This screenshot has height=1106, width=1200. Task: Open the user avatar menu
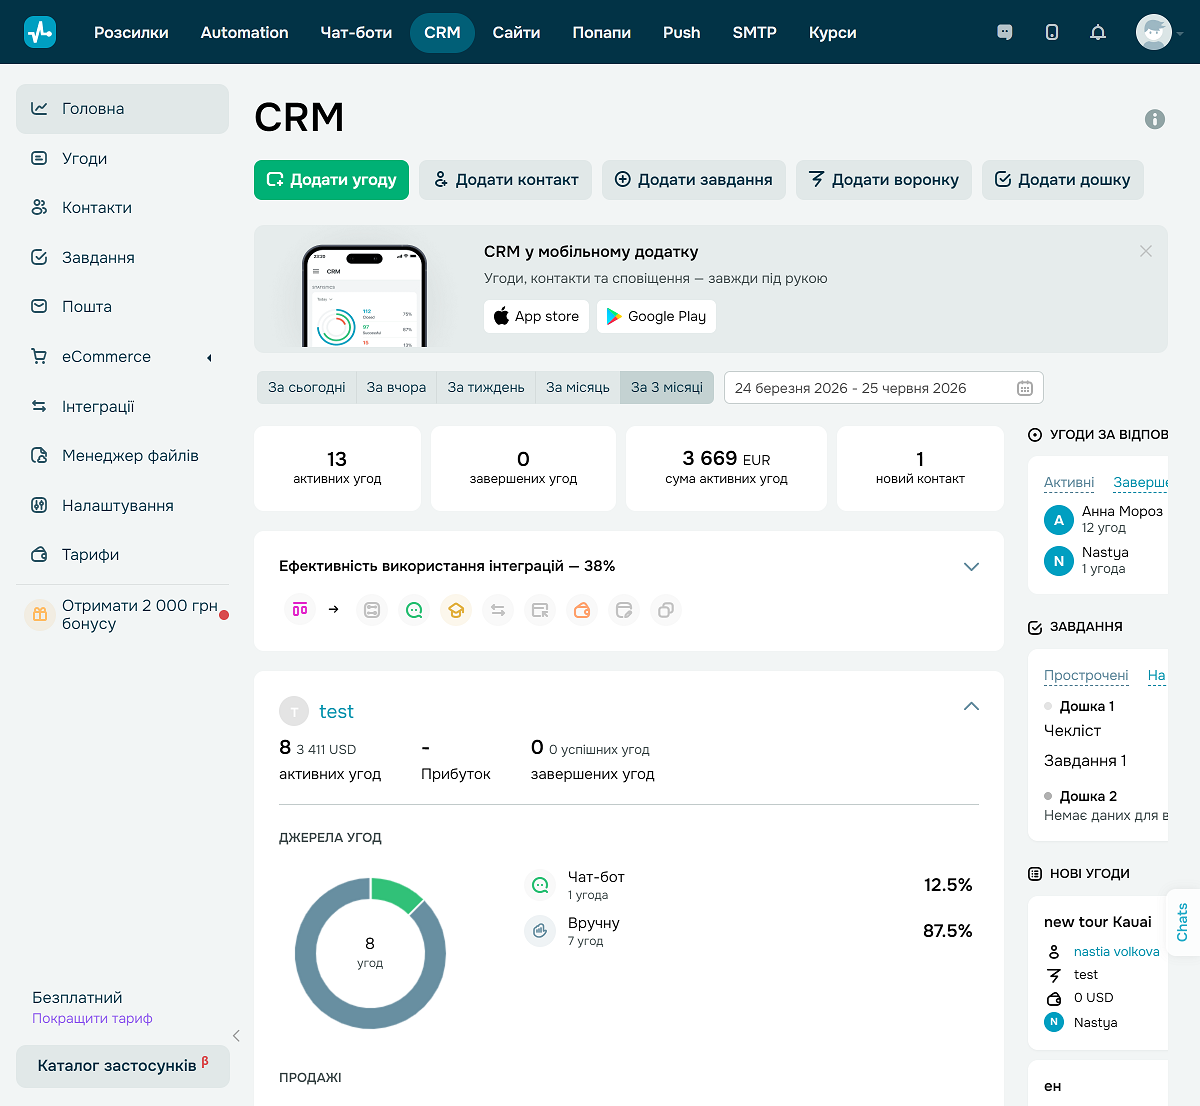pyautogui.click(x=1154, y=32)
